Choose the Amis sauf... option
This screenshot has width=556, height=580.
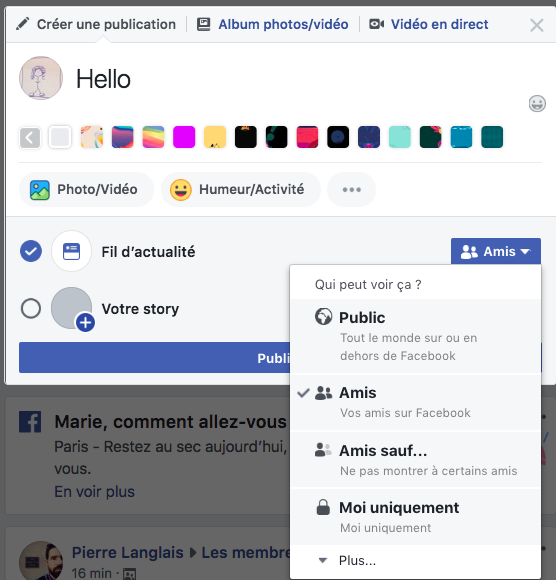click(x=415, y=460)
